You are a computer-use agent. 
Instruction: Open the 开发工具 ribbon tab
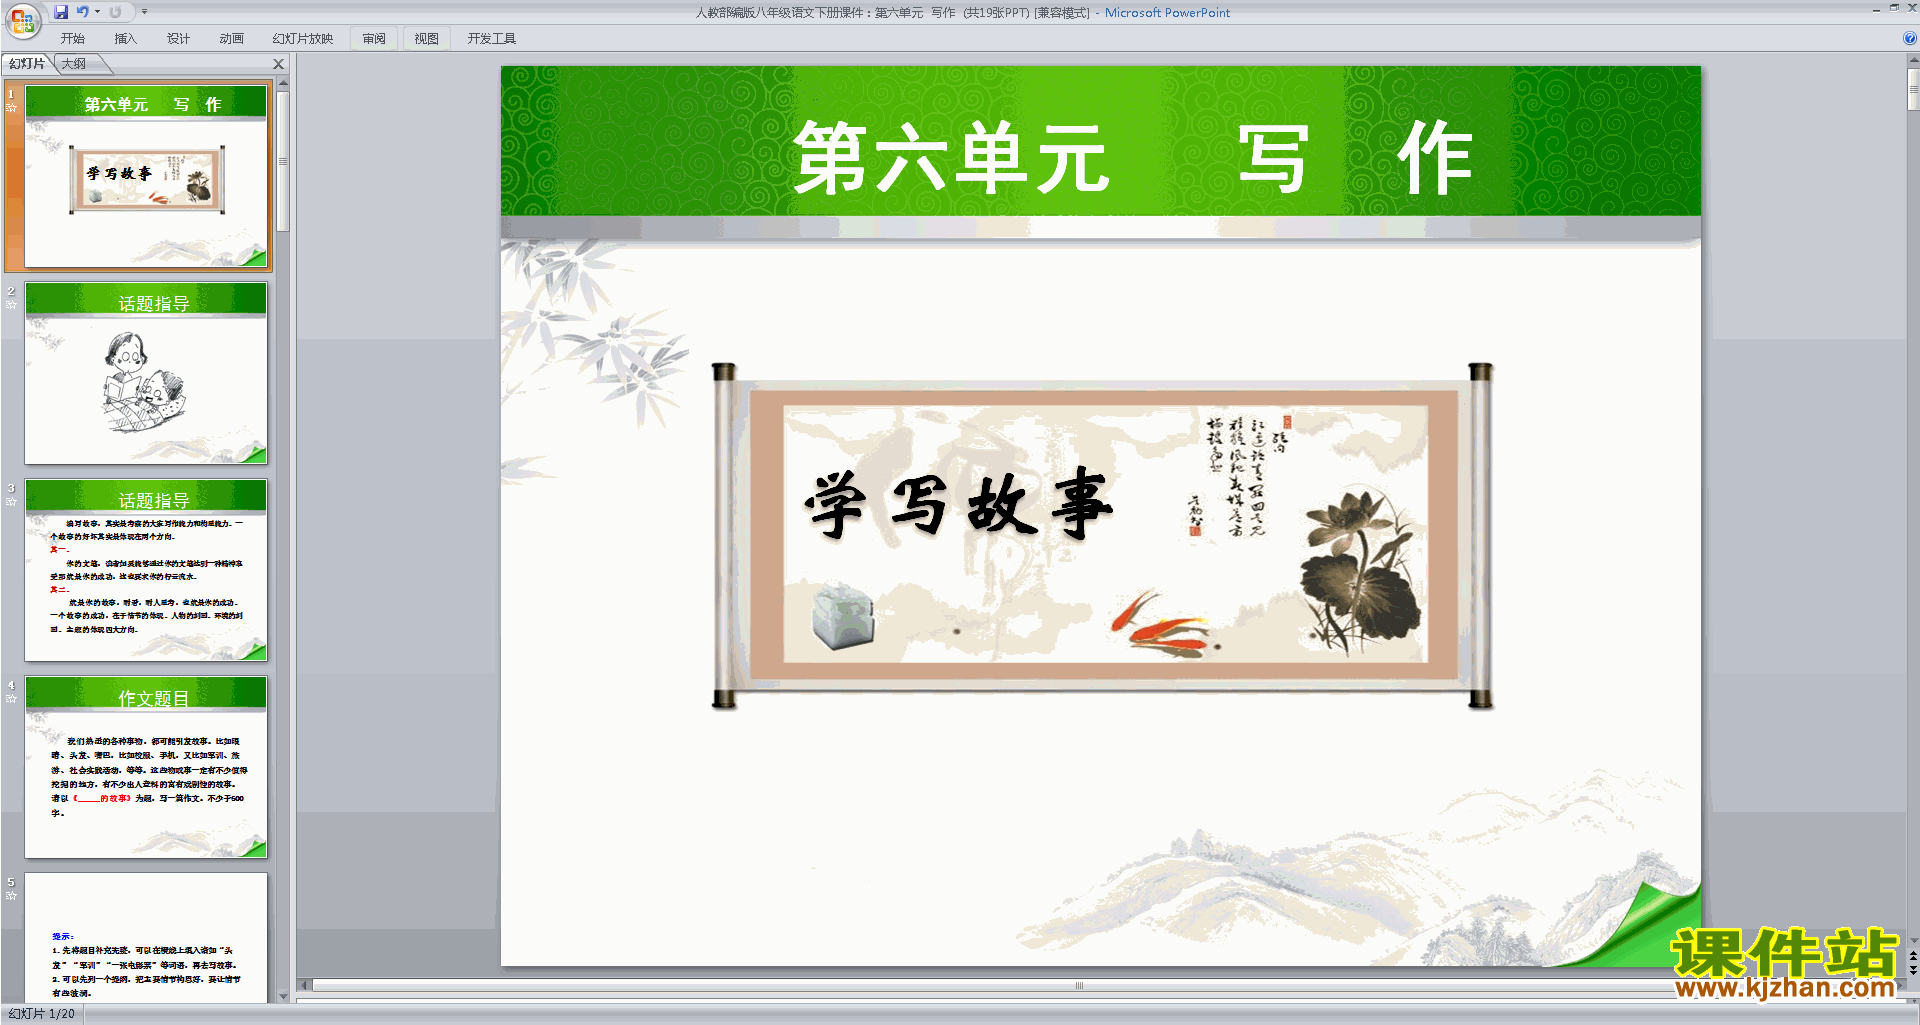pyautogui.click(x=491, y=39)
